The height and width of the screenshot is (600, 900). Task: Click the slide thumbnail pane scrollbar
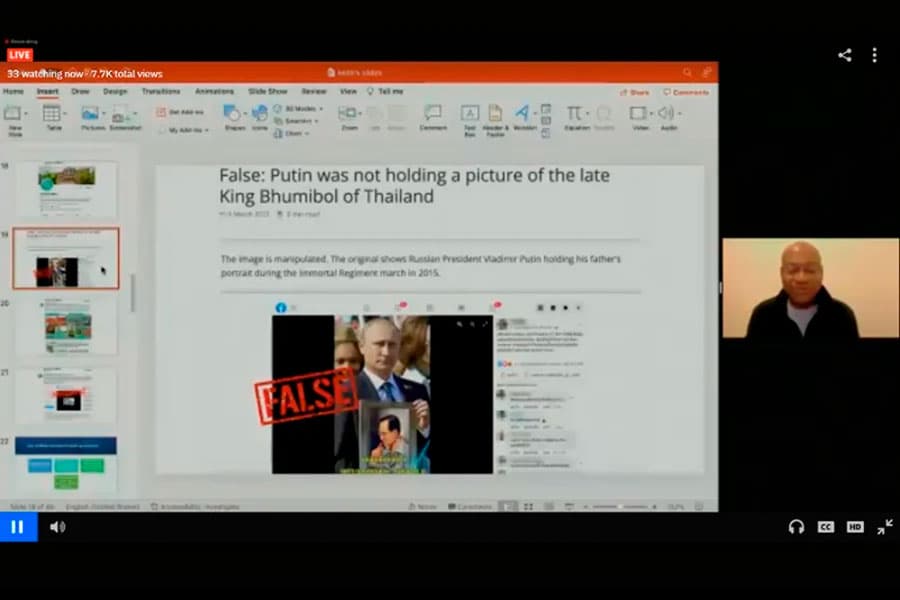click(133, 293)
